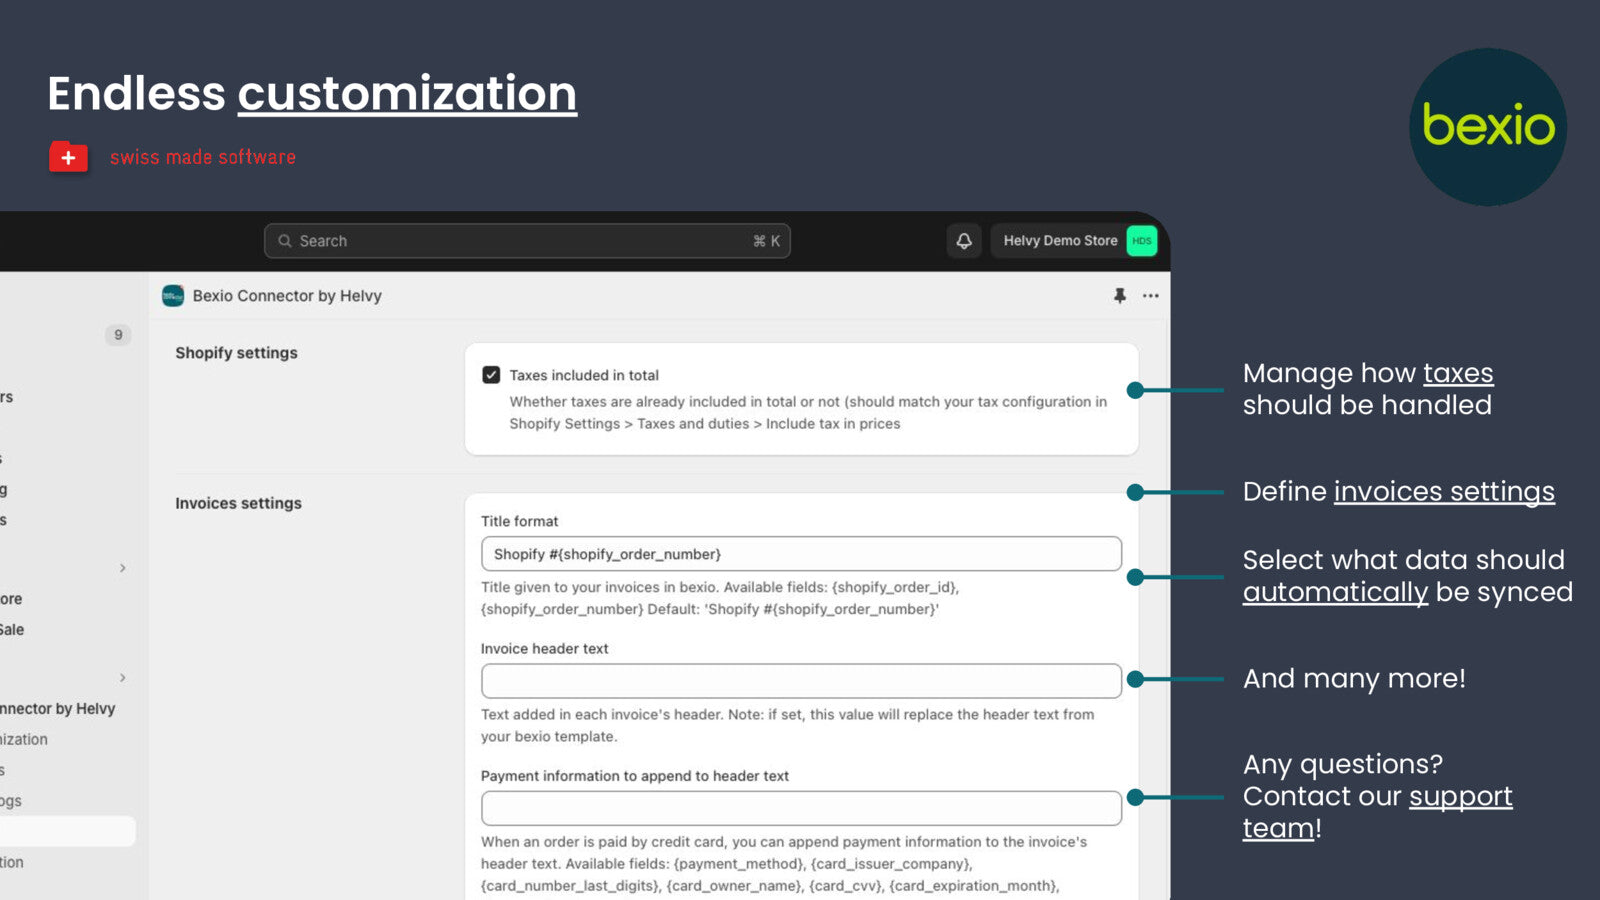The width and height of the screenshot is (1600, 900).
Task: Open the three-dots more actions menu
Action: (1151, 296)
